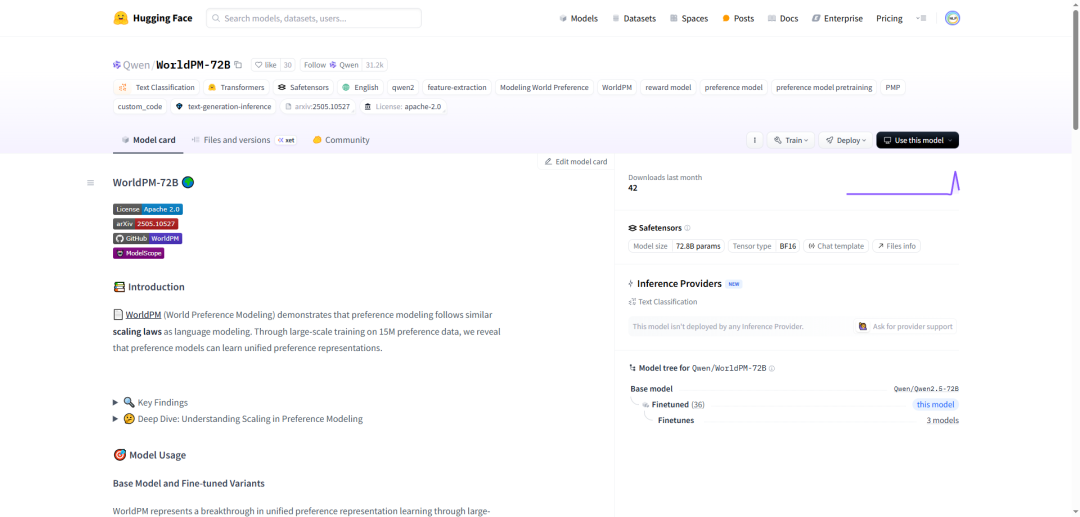Click the English language tag
Viewport: 1080px width, 517px height.
(360, 87)
